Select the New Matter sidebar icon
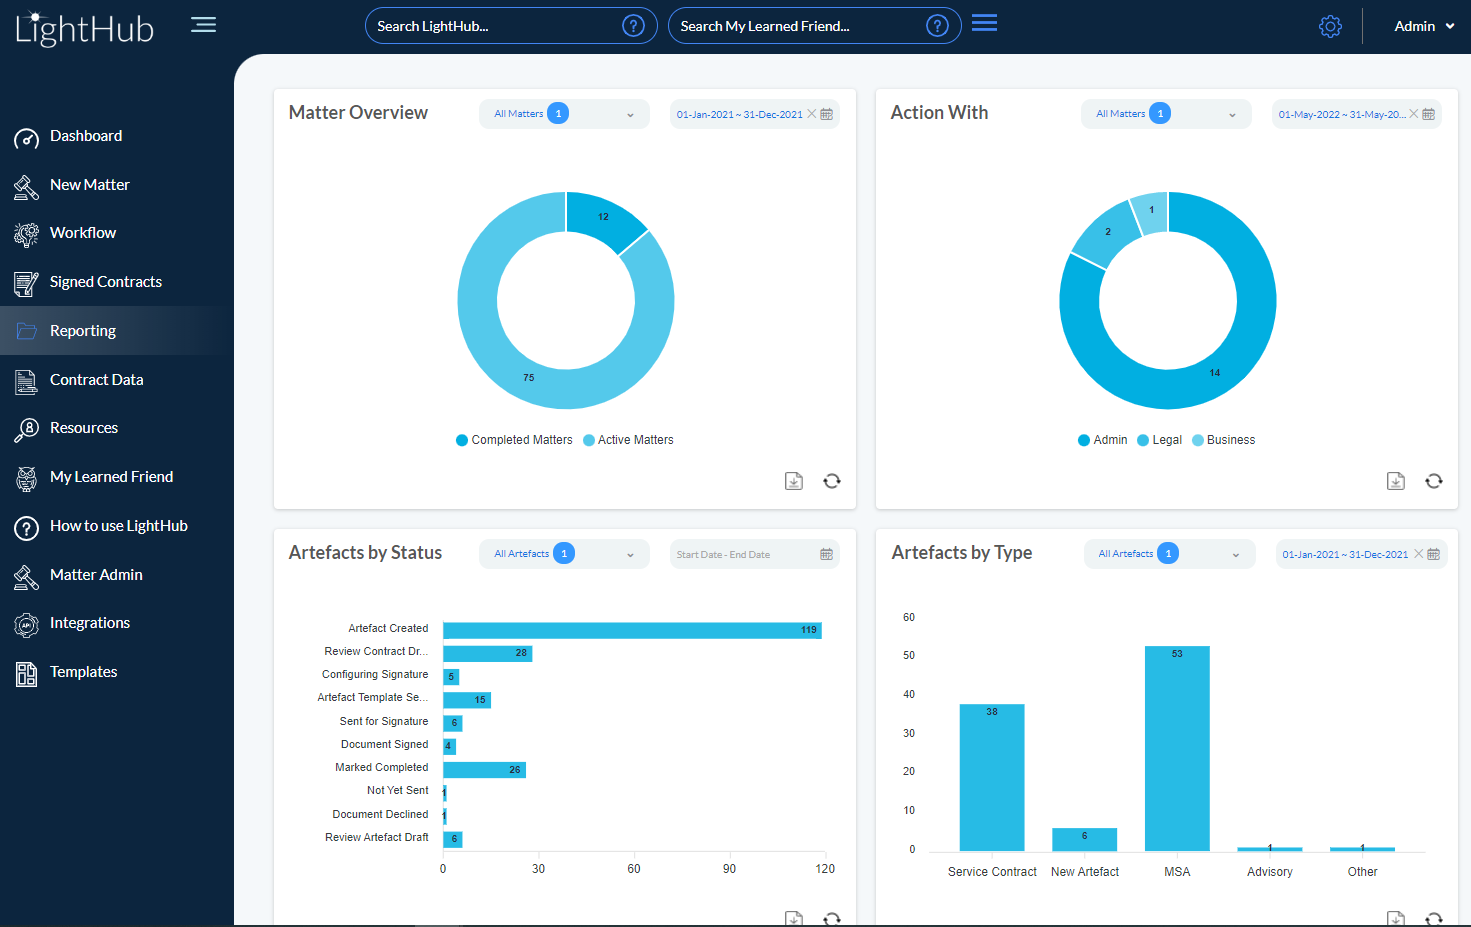 click(27, 185)
